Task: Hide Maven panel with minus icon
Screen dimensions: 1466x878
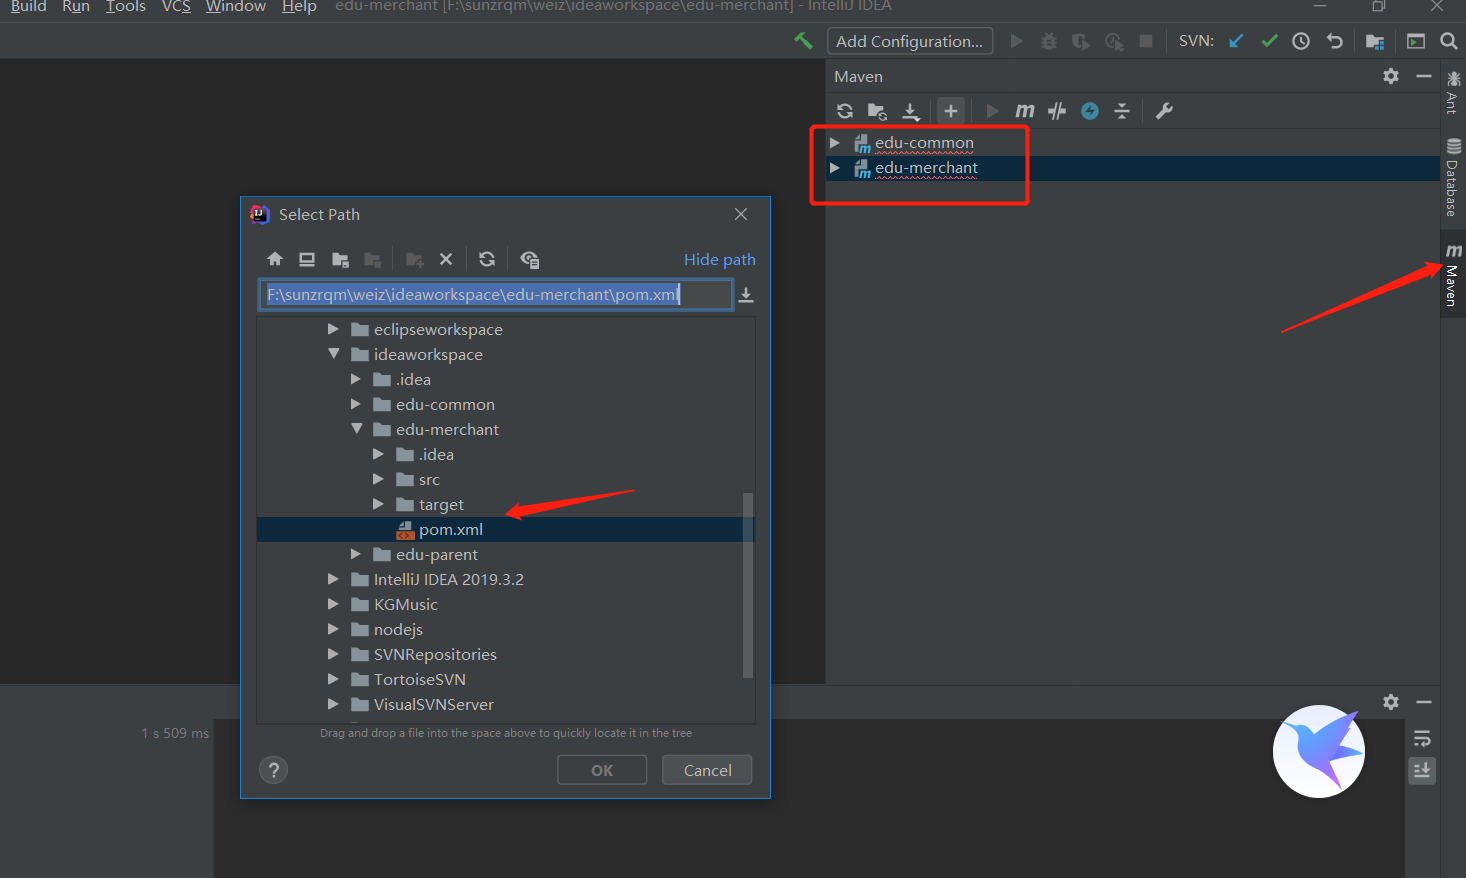Action: click(1424, 76)
